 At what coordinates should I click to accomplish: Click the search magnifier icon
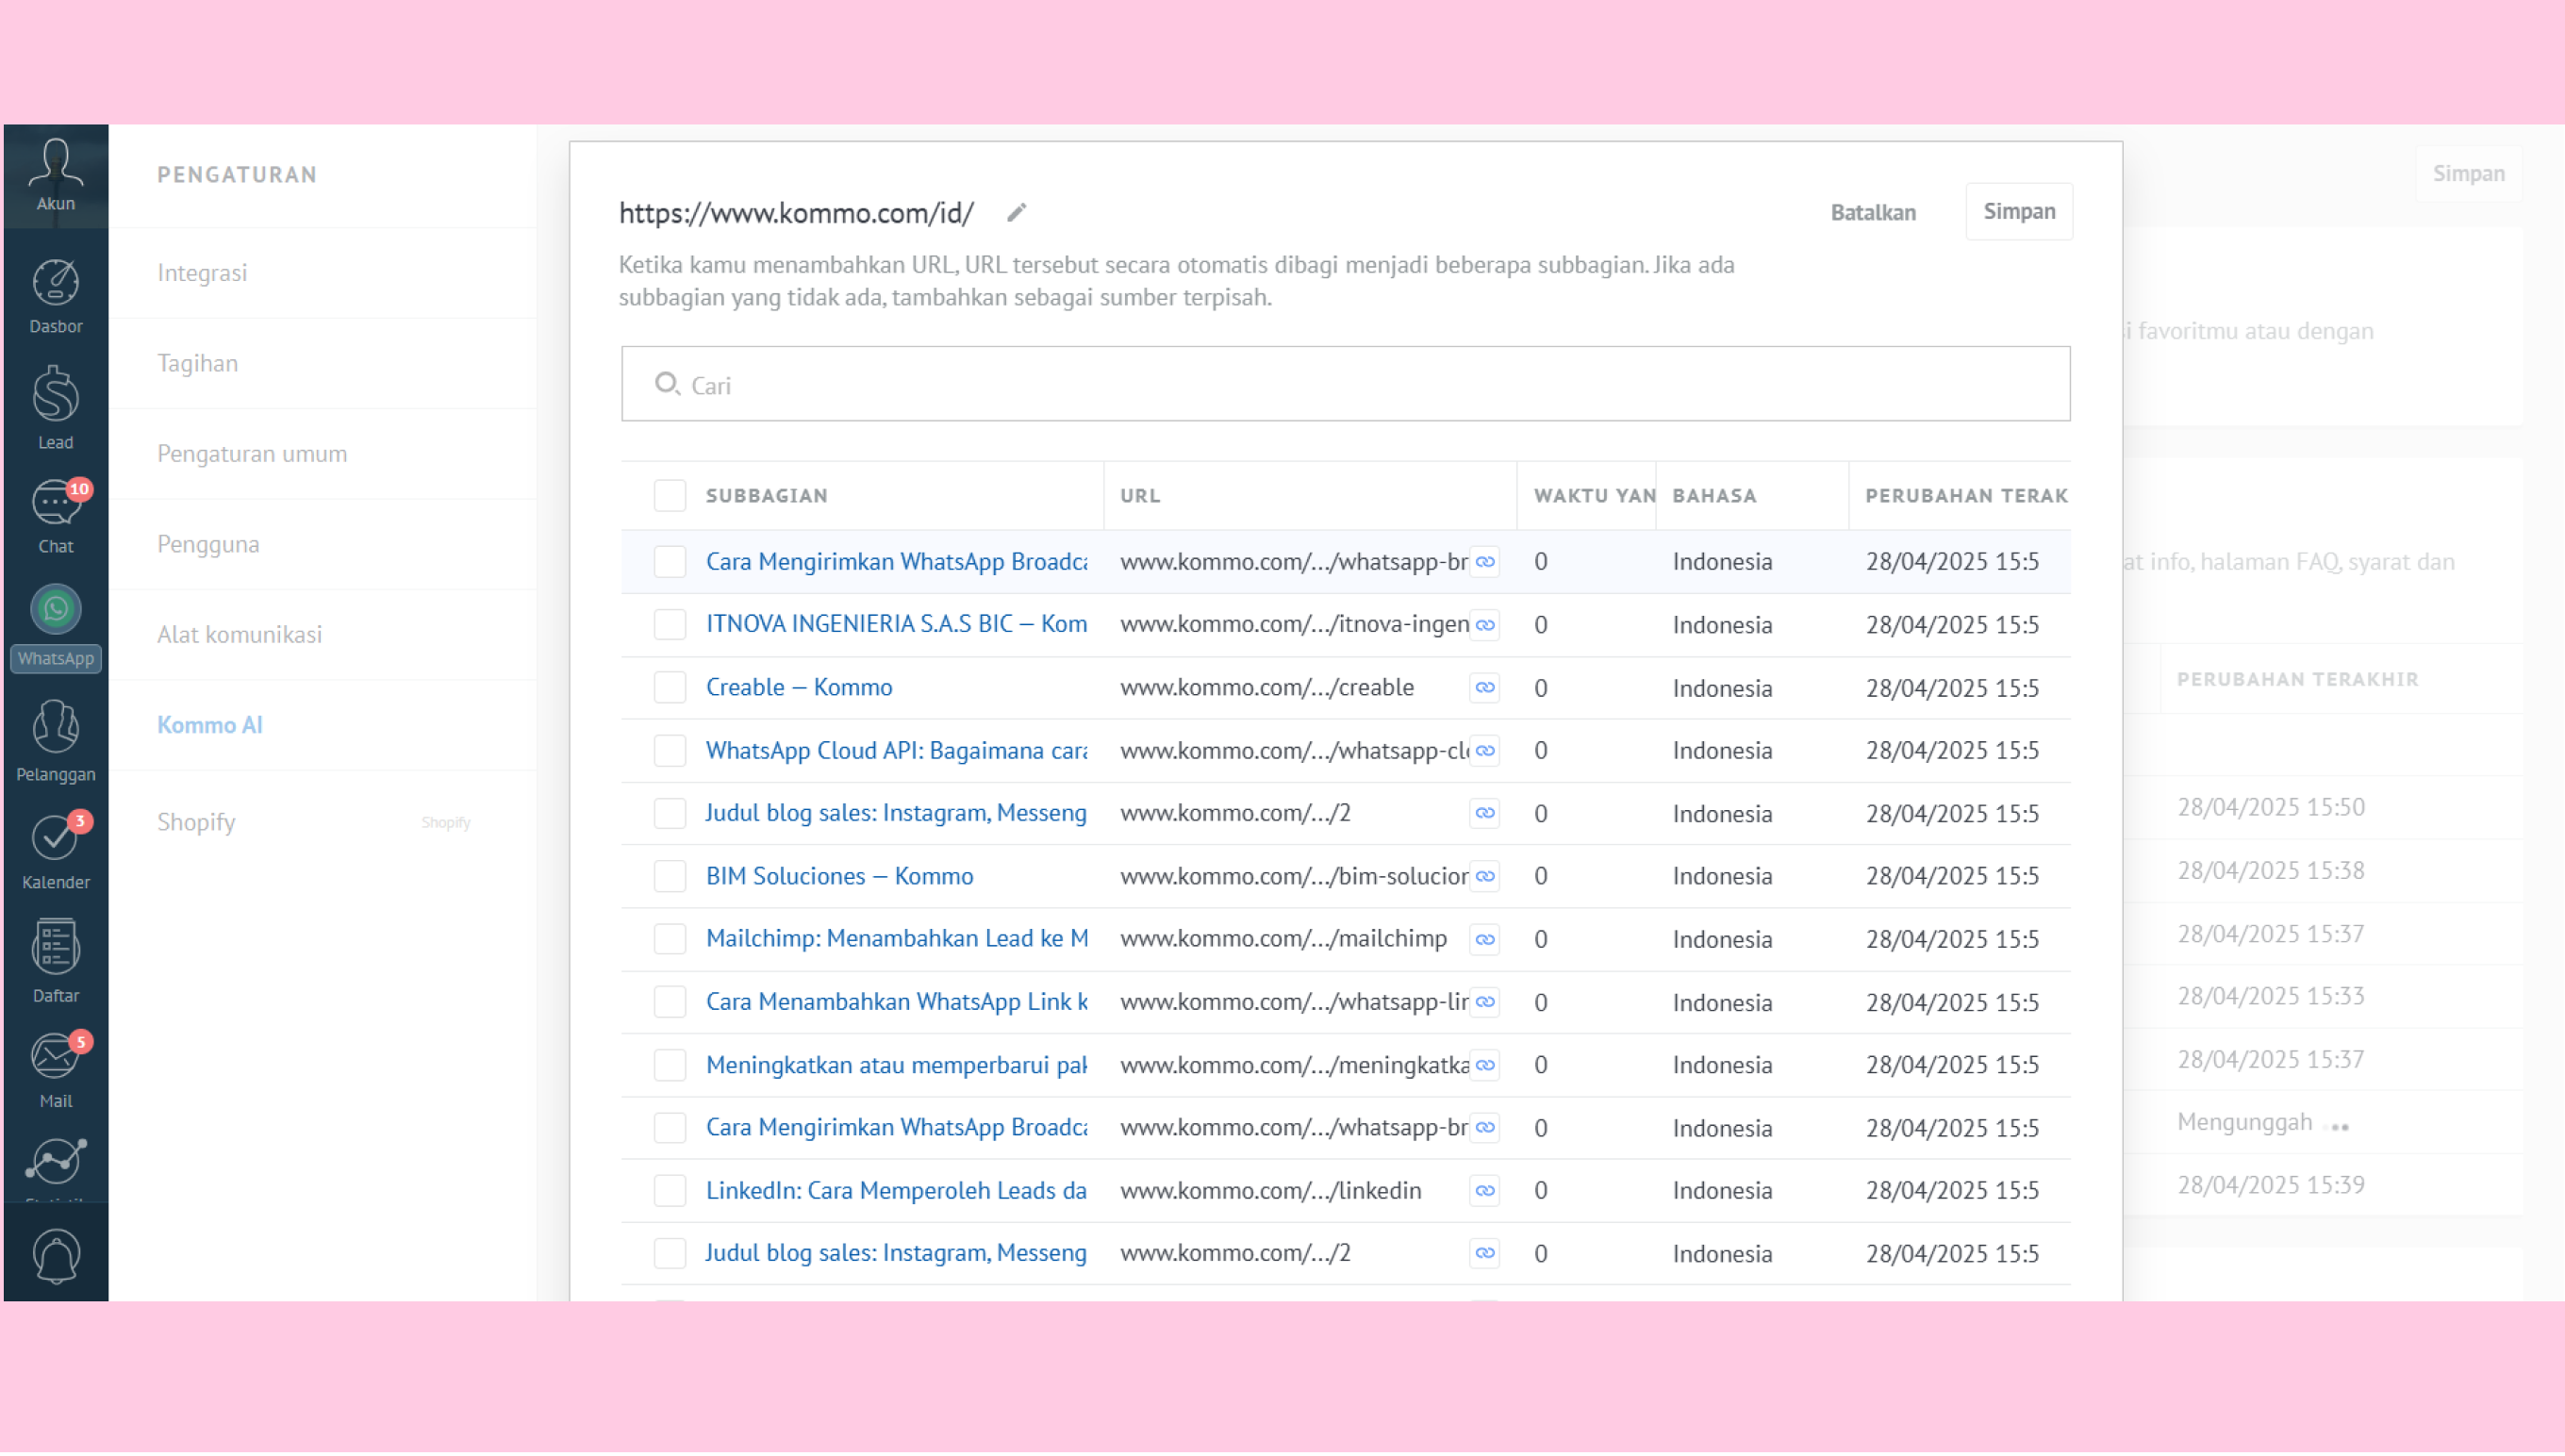tap(667, 384)
